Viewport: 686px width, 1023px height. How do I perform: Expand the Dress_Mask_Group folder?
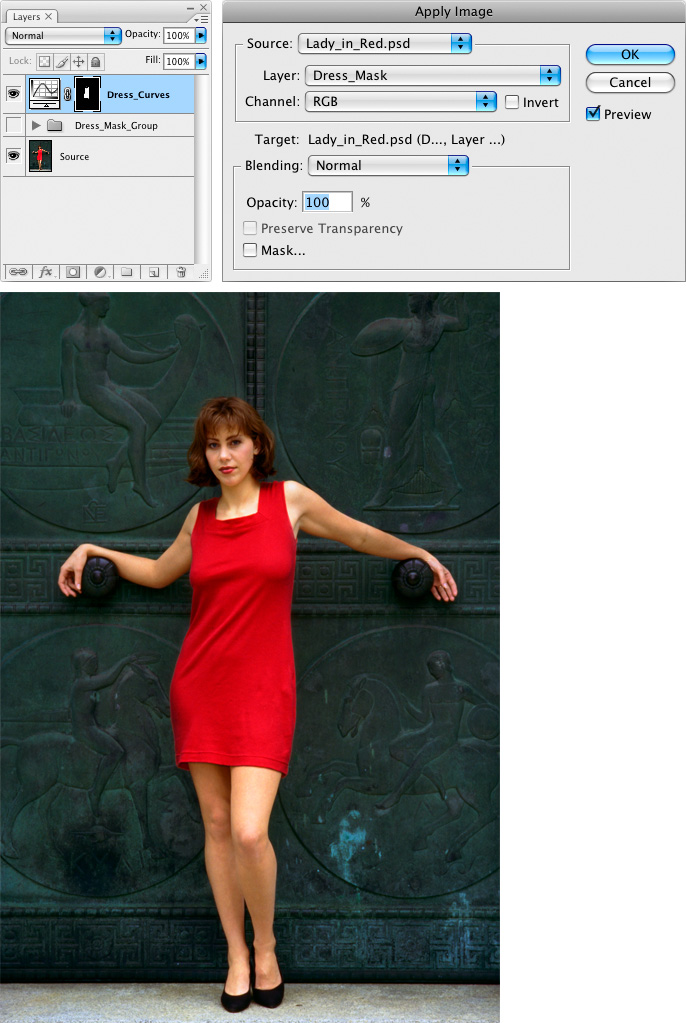pyautogui.click(x=37, y=126)
